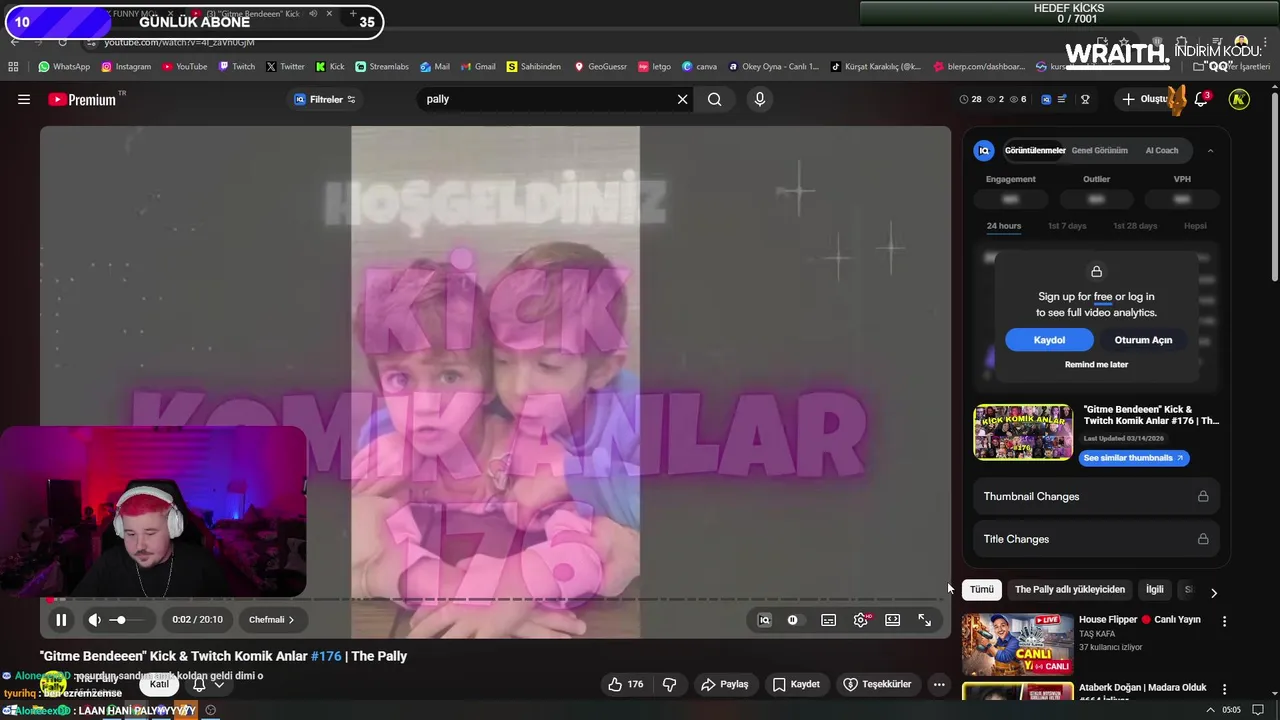The image size is (1280, 720).
Task: Open YouTube notifications bell
Action: [1201, 99]
